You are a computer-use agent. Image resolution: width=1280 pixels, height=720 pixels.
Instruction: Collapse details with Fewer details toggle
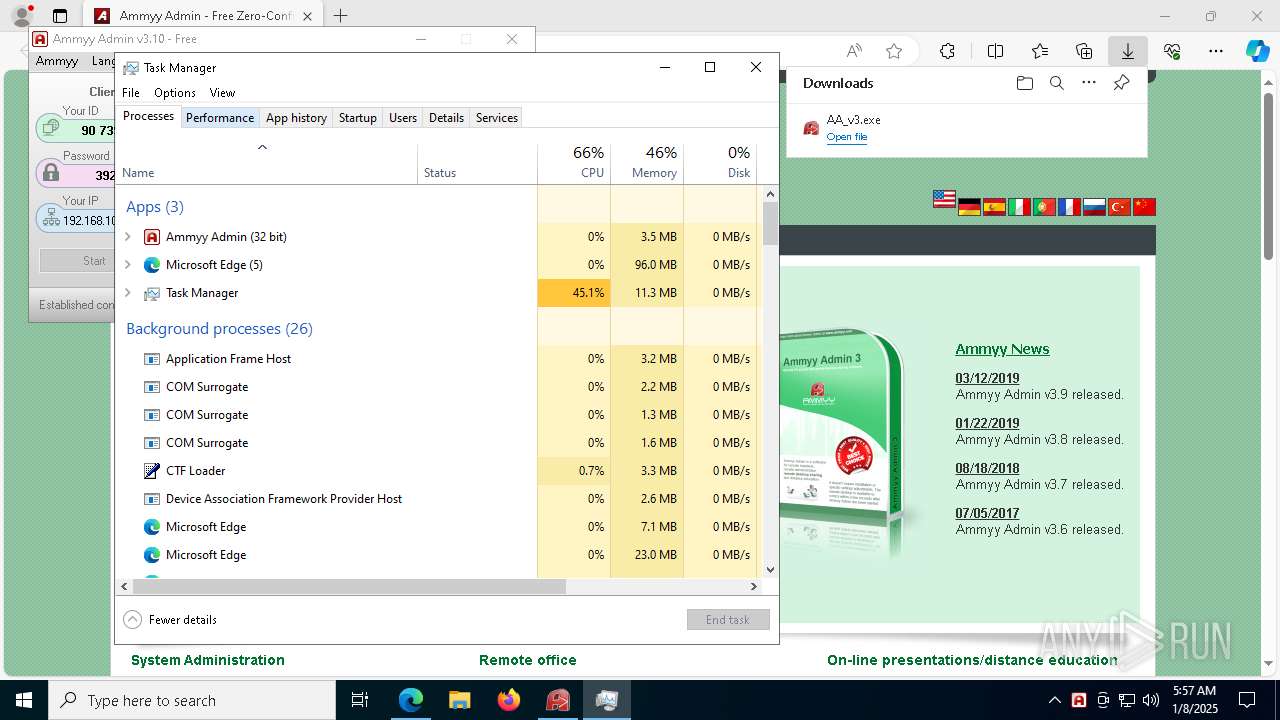170,620
